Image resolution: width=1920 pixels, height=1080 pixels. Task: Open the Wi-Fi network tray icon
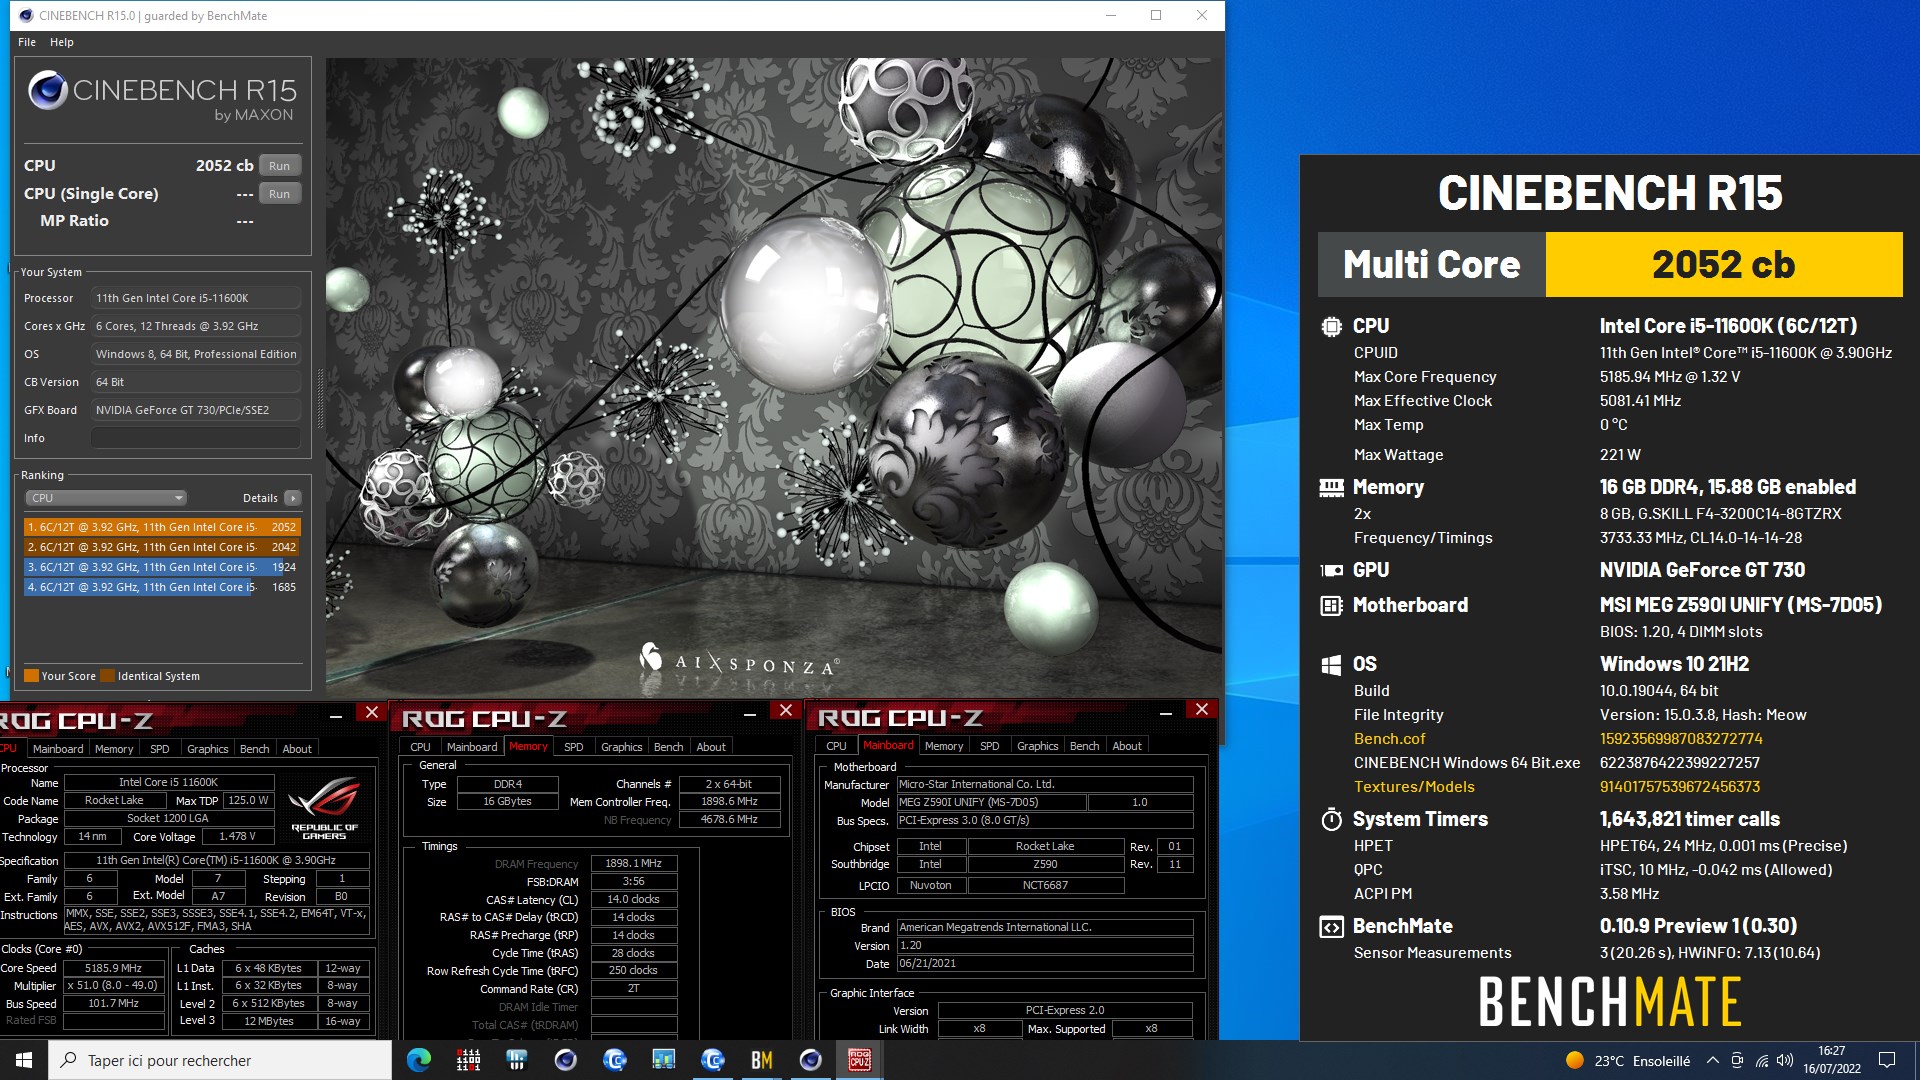1761,1061
